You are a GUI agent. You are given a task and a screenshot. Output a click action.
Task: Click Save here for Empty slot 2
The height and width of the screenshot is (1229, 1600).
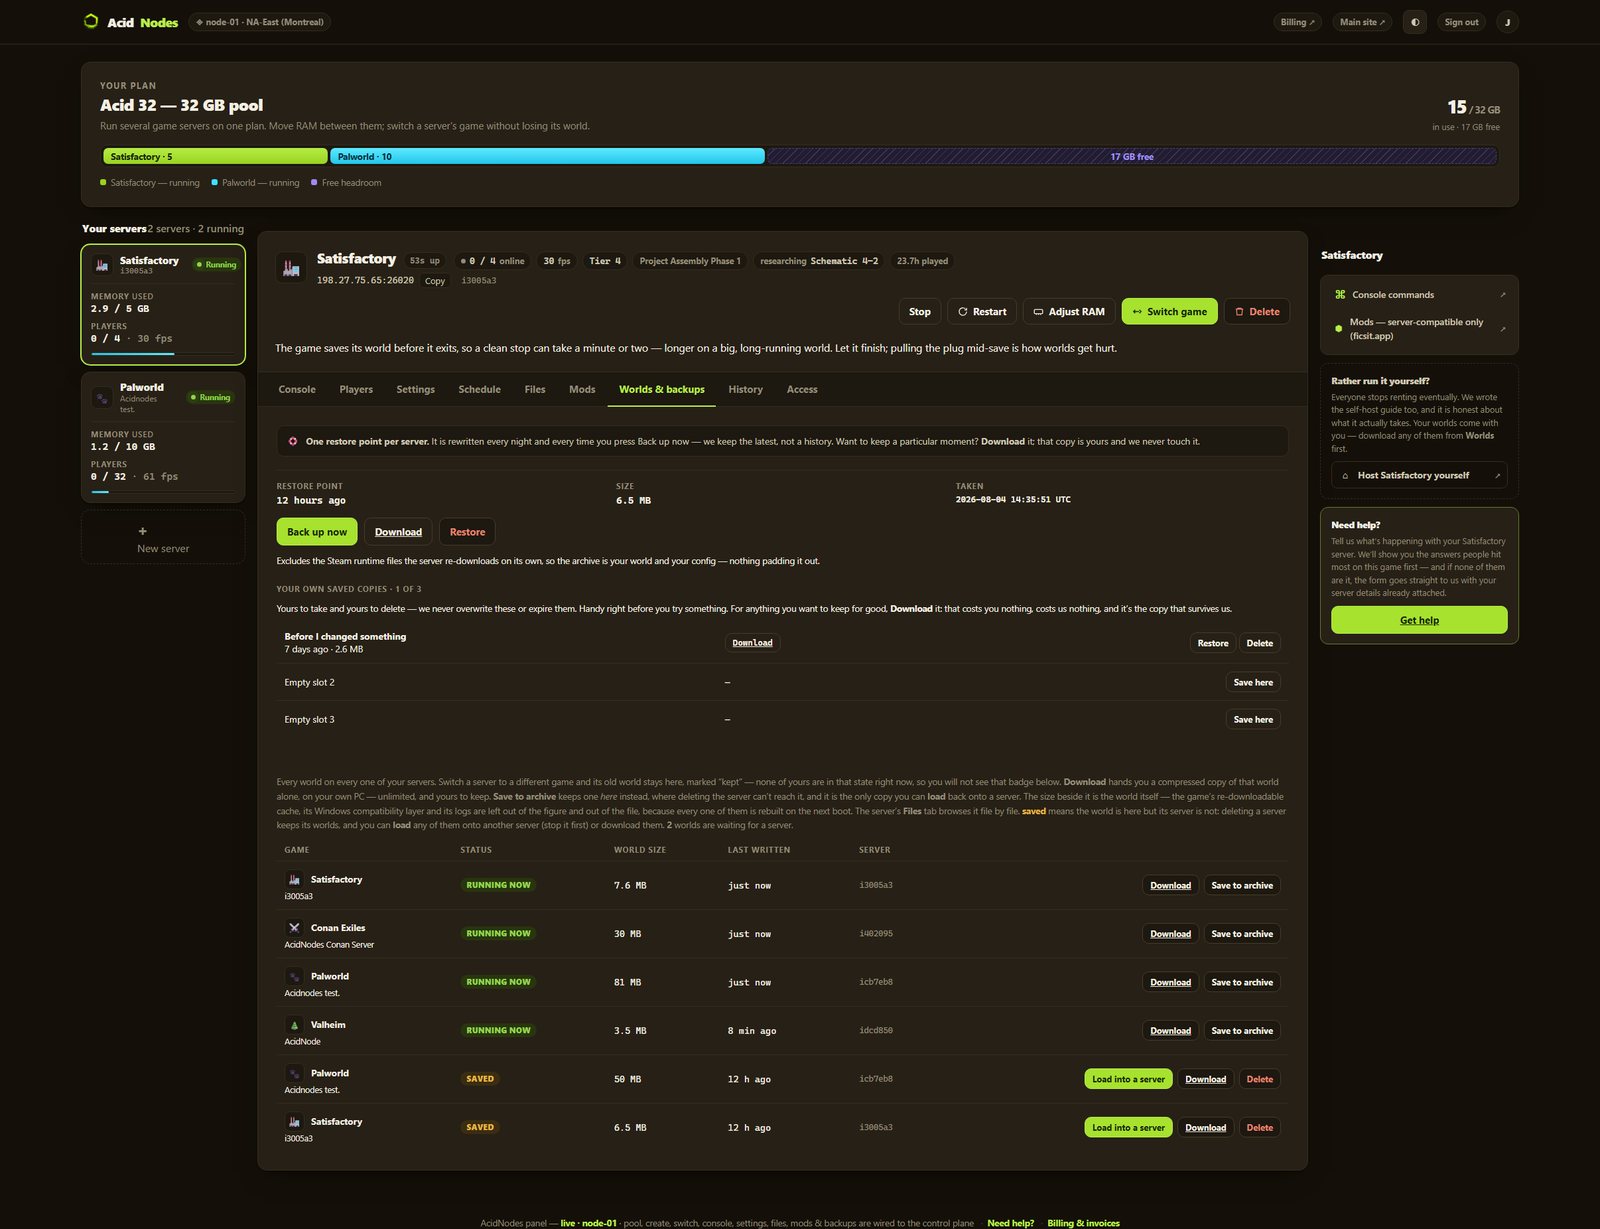1253,682
